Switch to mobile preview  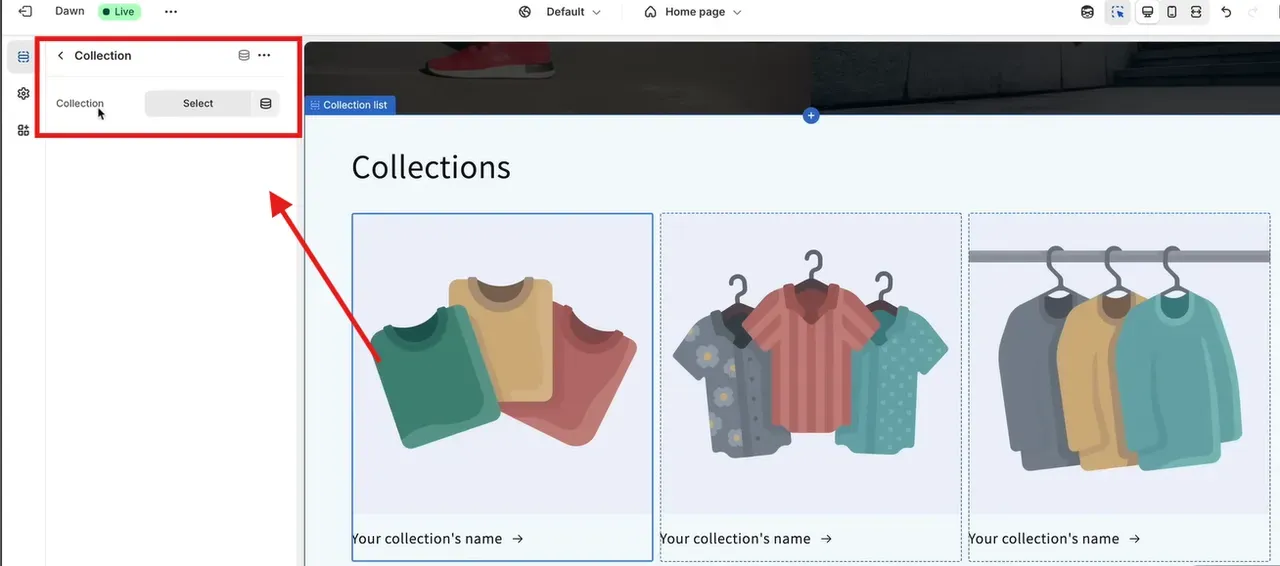(x=1172, y=12)
